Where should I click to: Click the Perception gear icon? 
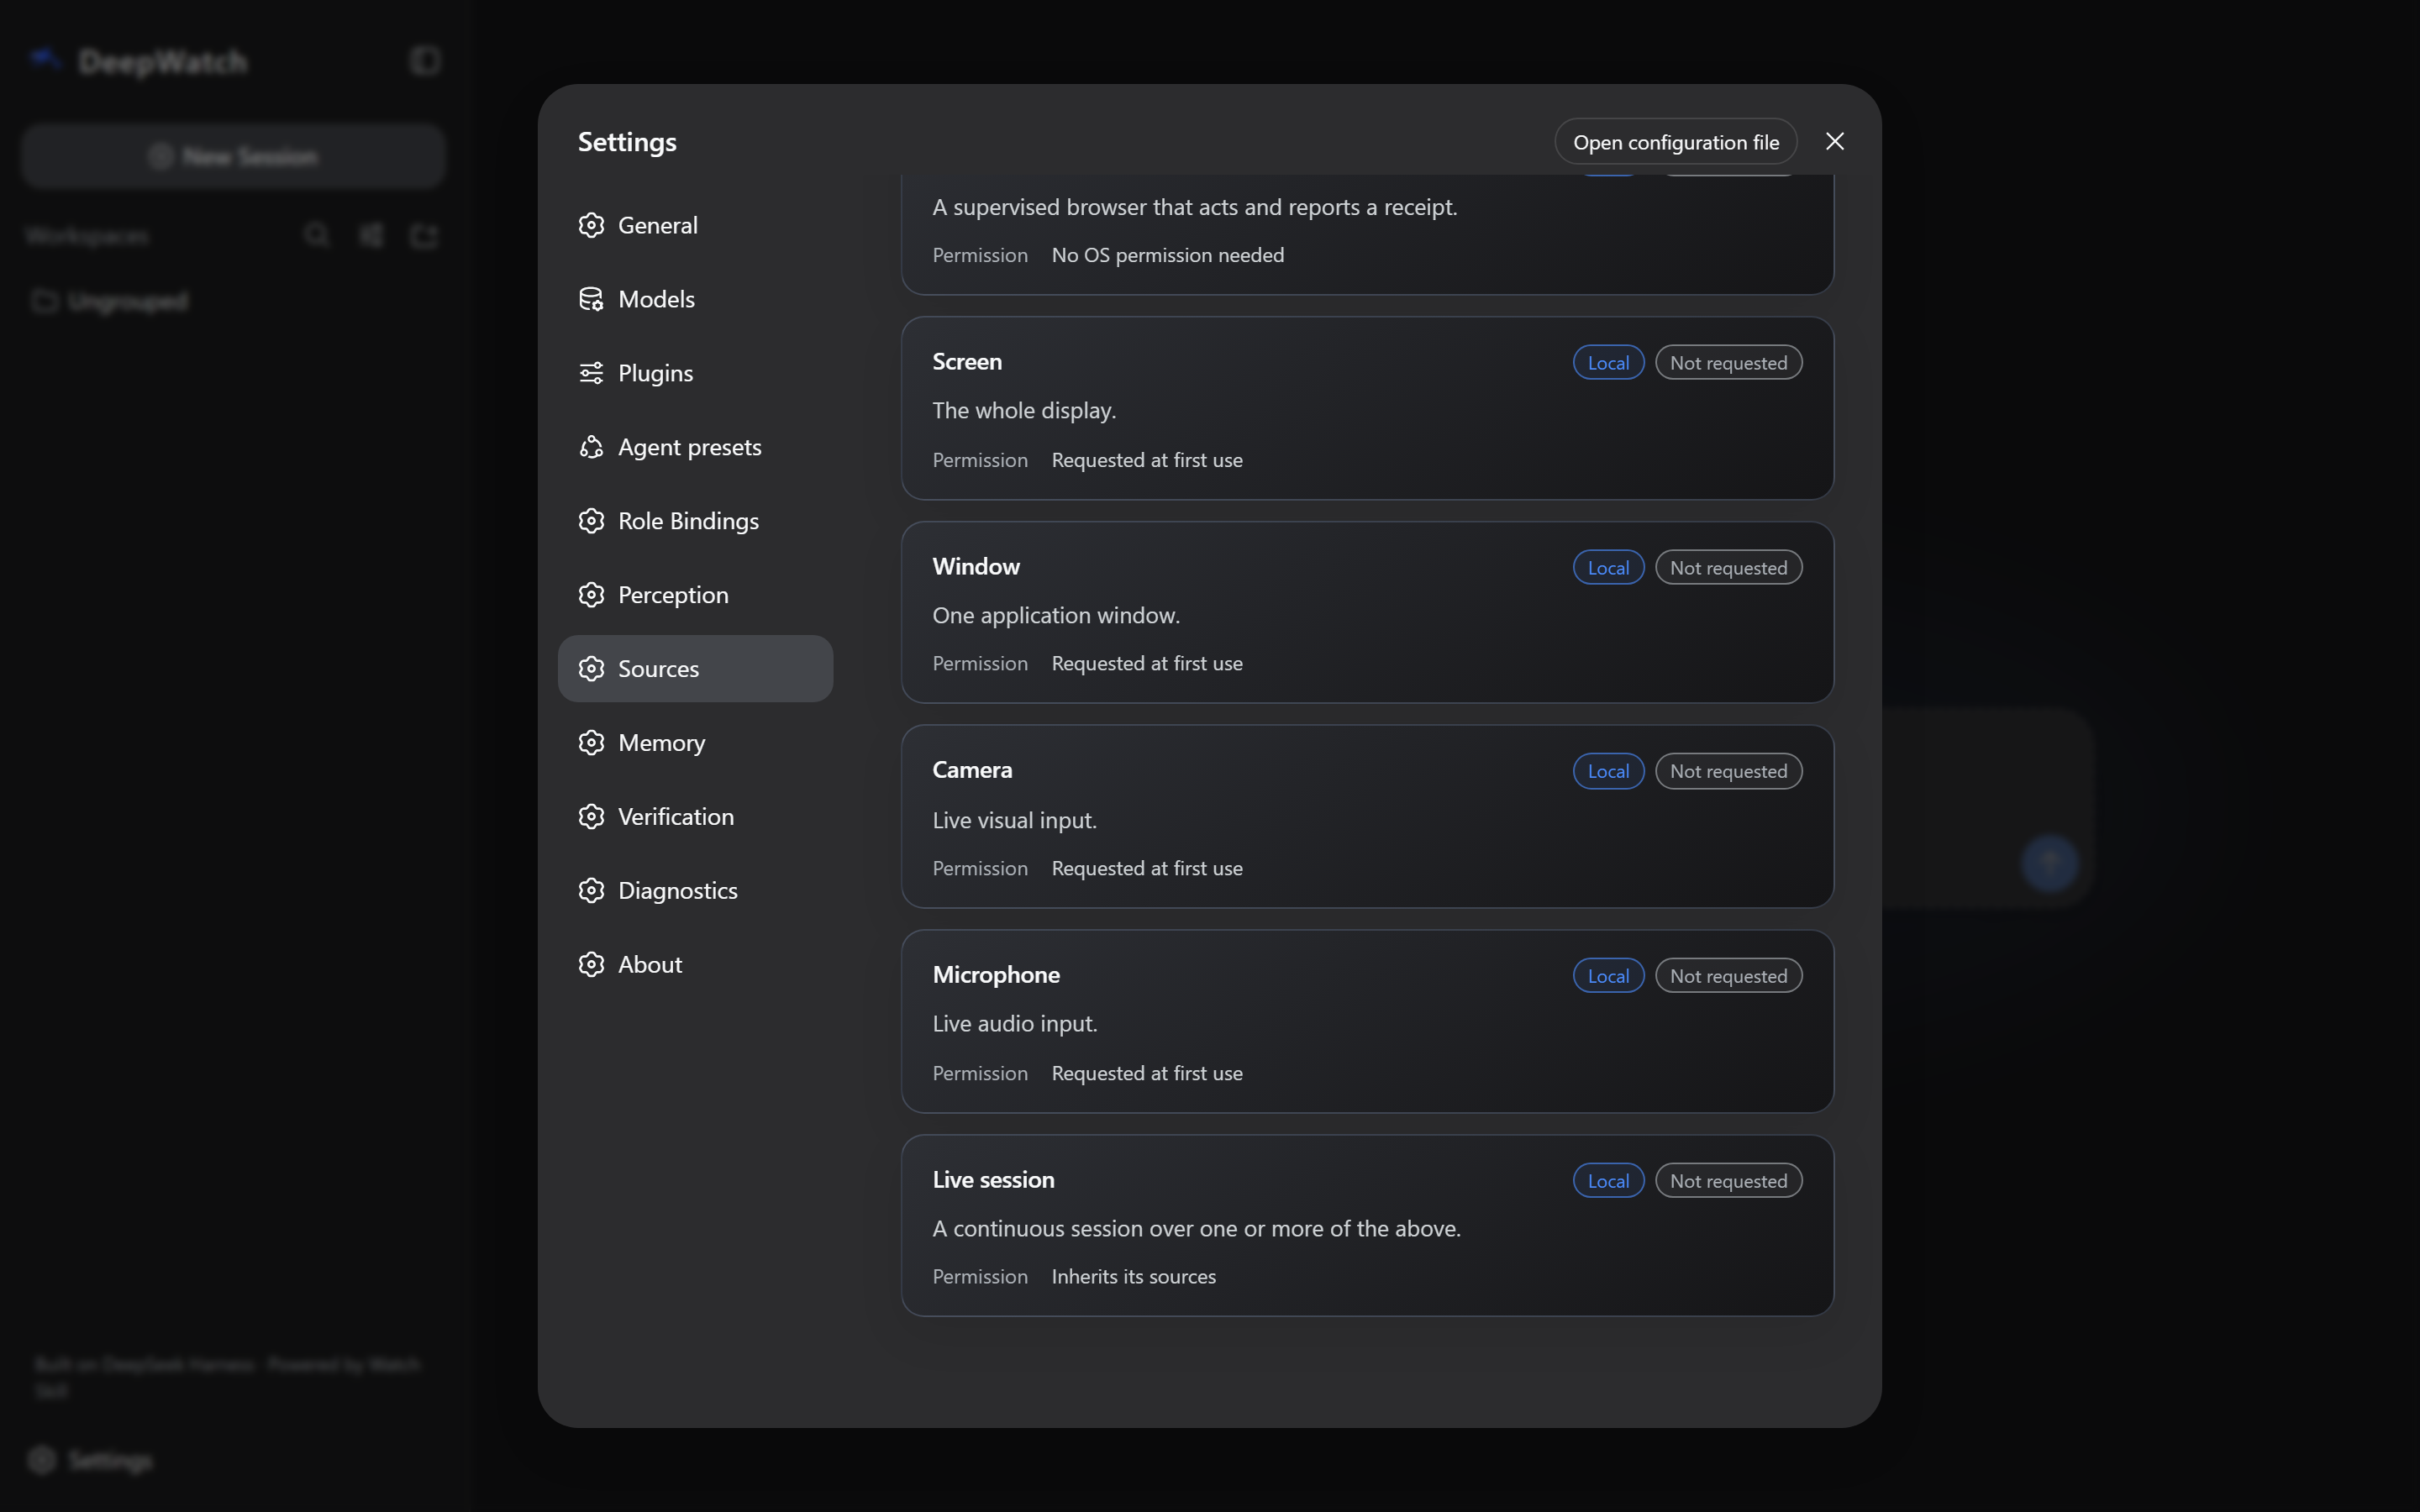[591, 595]
